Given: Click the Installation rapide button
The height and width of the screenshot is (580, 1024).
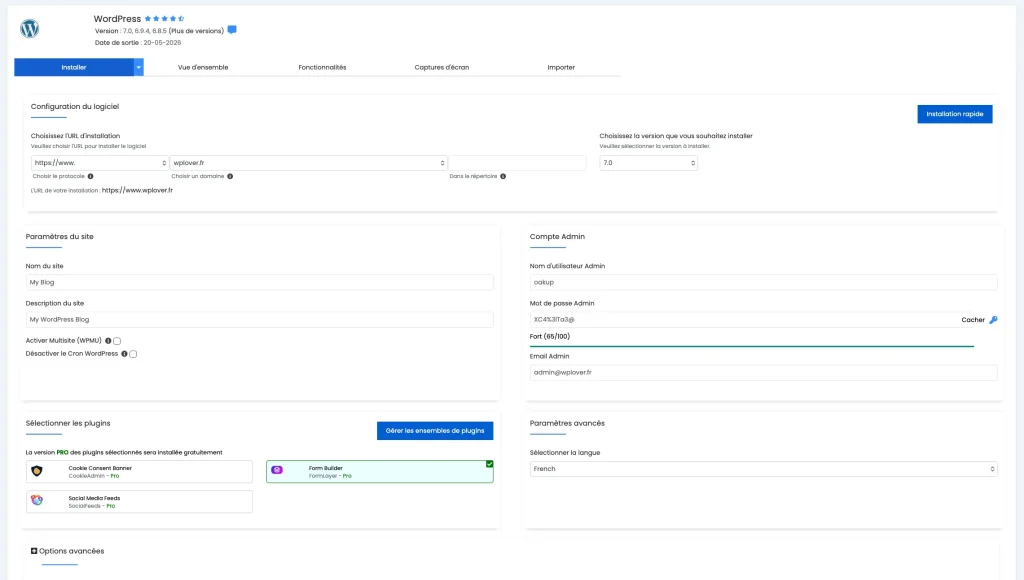Looking at the screenshot, I should 955,114.
